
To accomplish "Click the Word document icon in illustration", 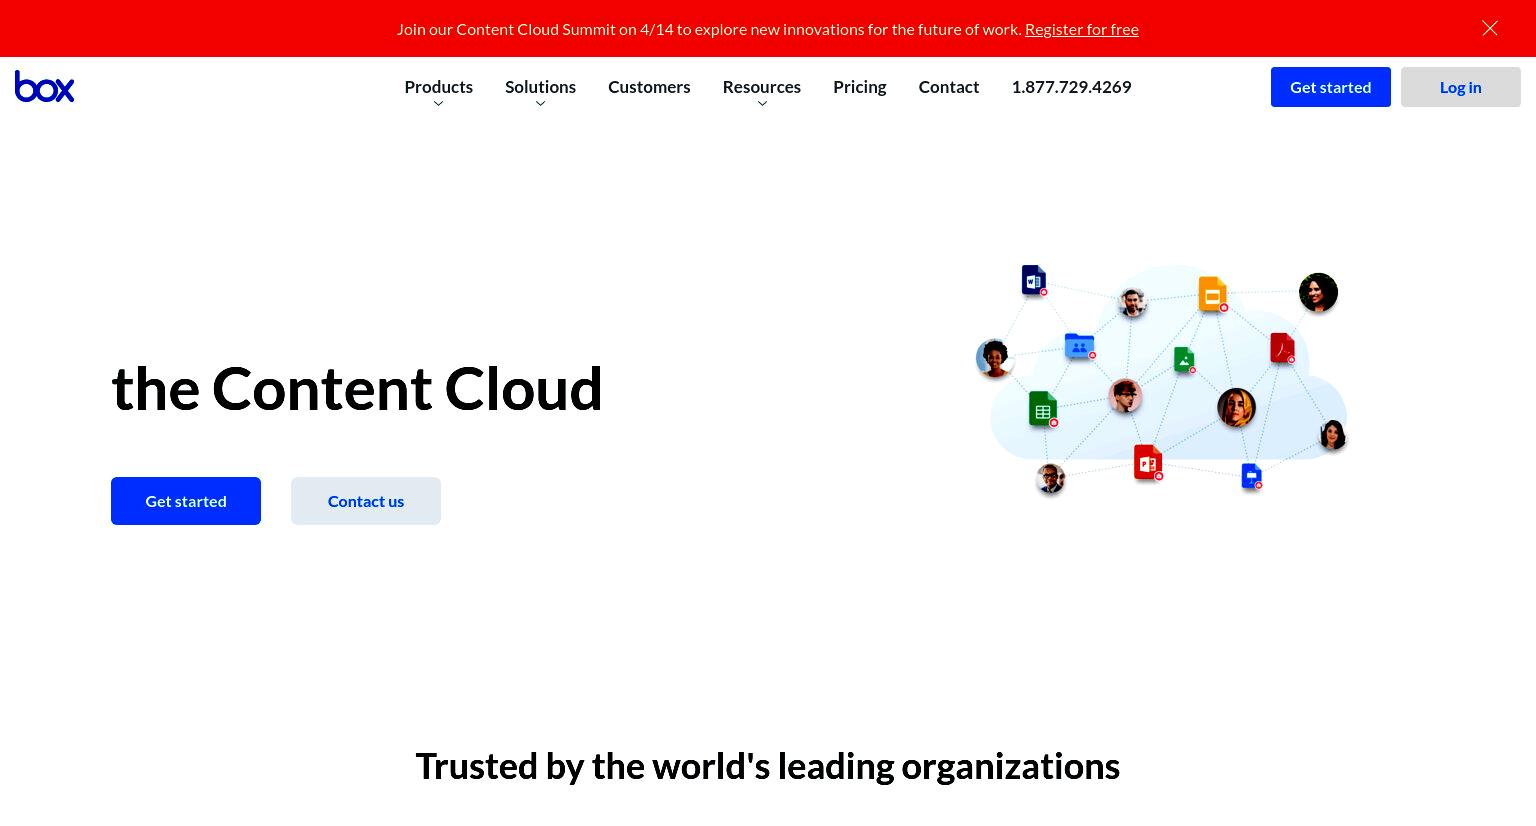I will pos(1034,280).
